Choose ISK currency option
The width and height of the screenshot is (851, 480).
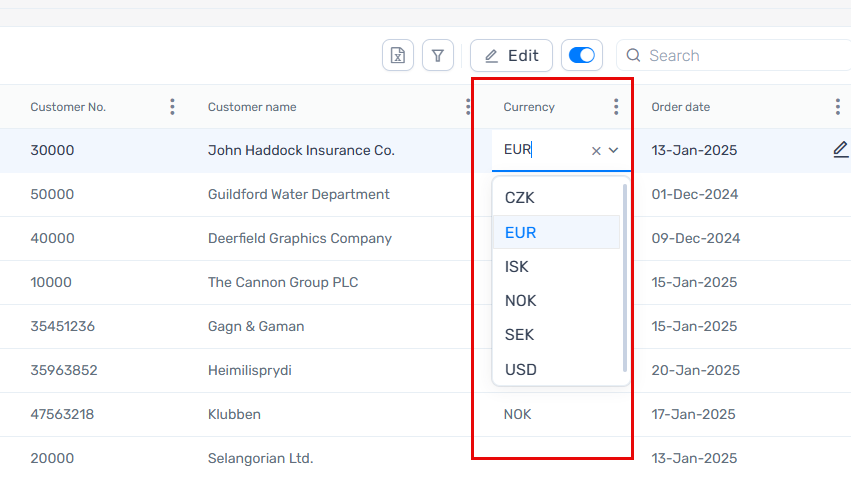[x=517, y=267]
